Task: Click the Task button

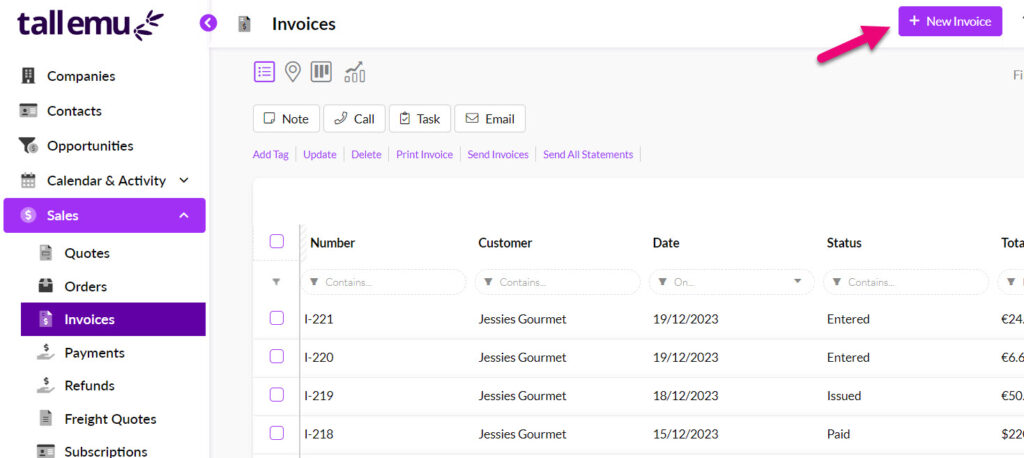Action: (419, 118)
